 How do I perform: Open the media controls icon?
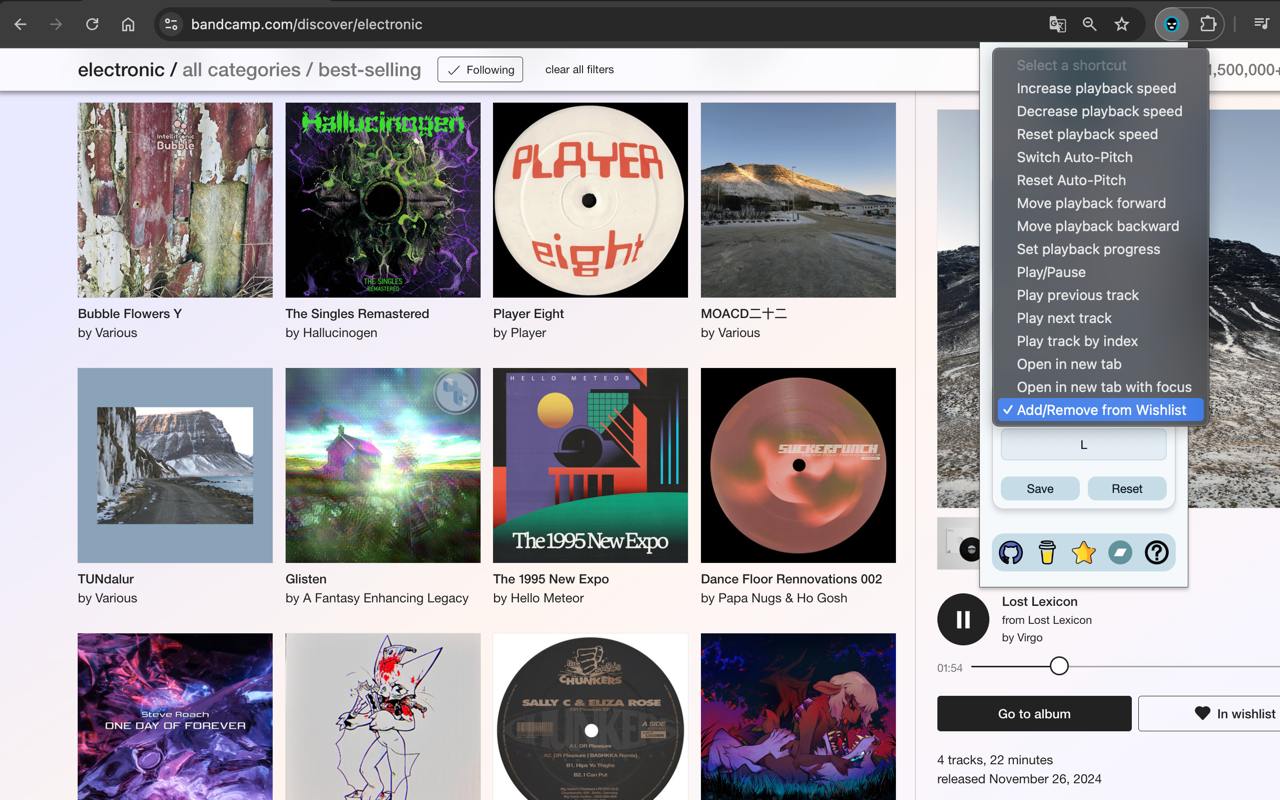[1261, 24]
